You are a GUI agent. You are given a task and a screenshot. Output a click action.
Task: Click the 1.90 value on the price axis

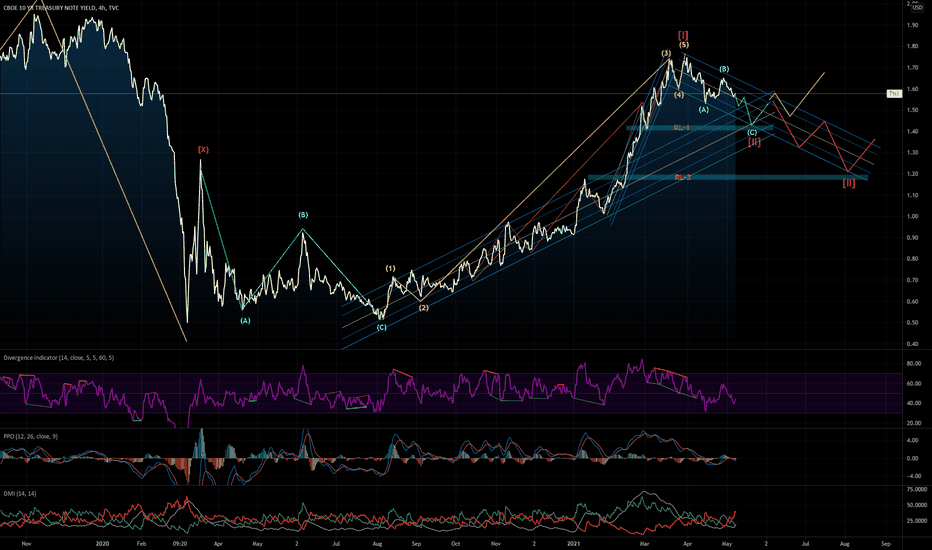pos(913,25)
